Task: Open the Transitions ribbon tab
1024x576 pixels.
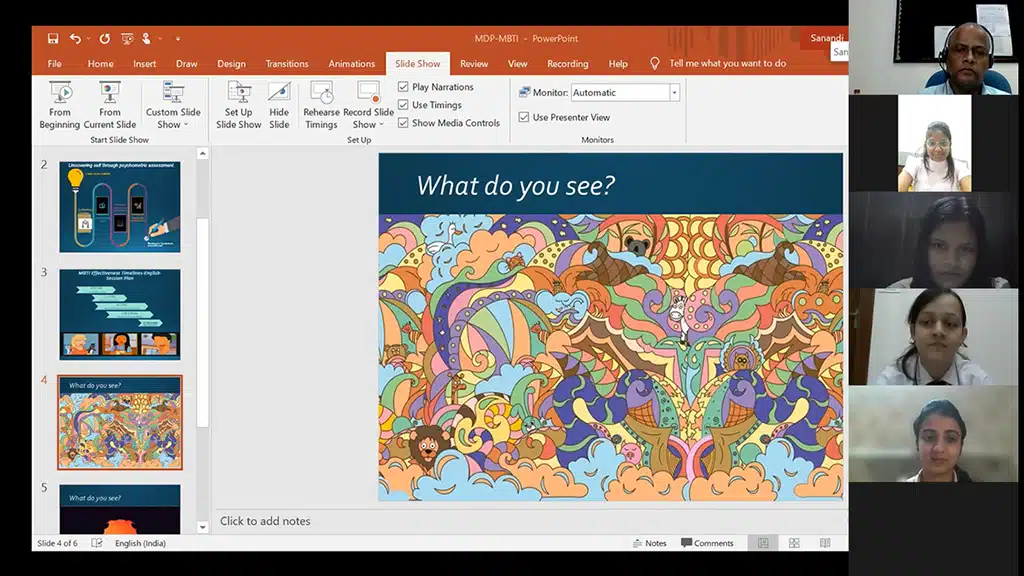Action: pos(287,64)
